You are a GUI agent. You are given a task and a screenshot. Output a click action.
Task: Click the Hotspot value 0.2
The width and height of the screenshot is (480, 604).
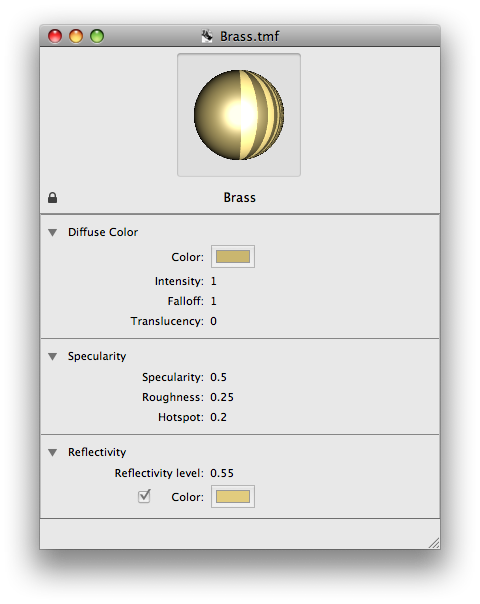[218, 417]
